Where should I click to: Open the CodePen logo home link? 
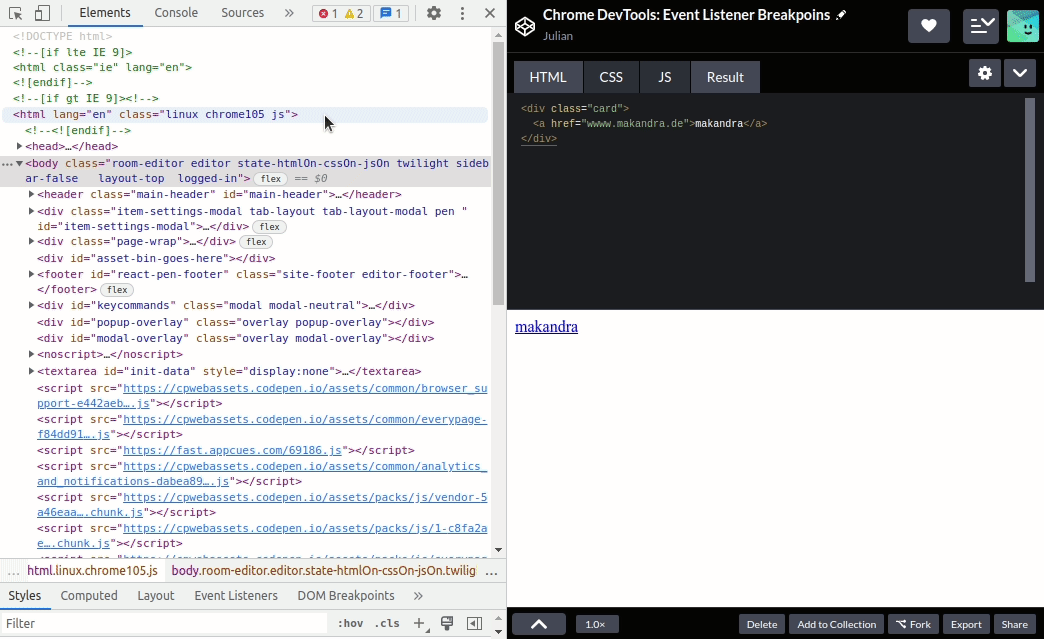click(x=525, y=26)
